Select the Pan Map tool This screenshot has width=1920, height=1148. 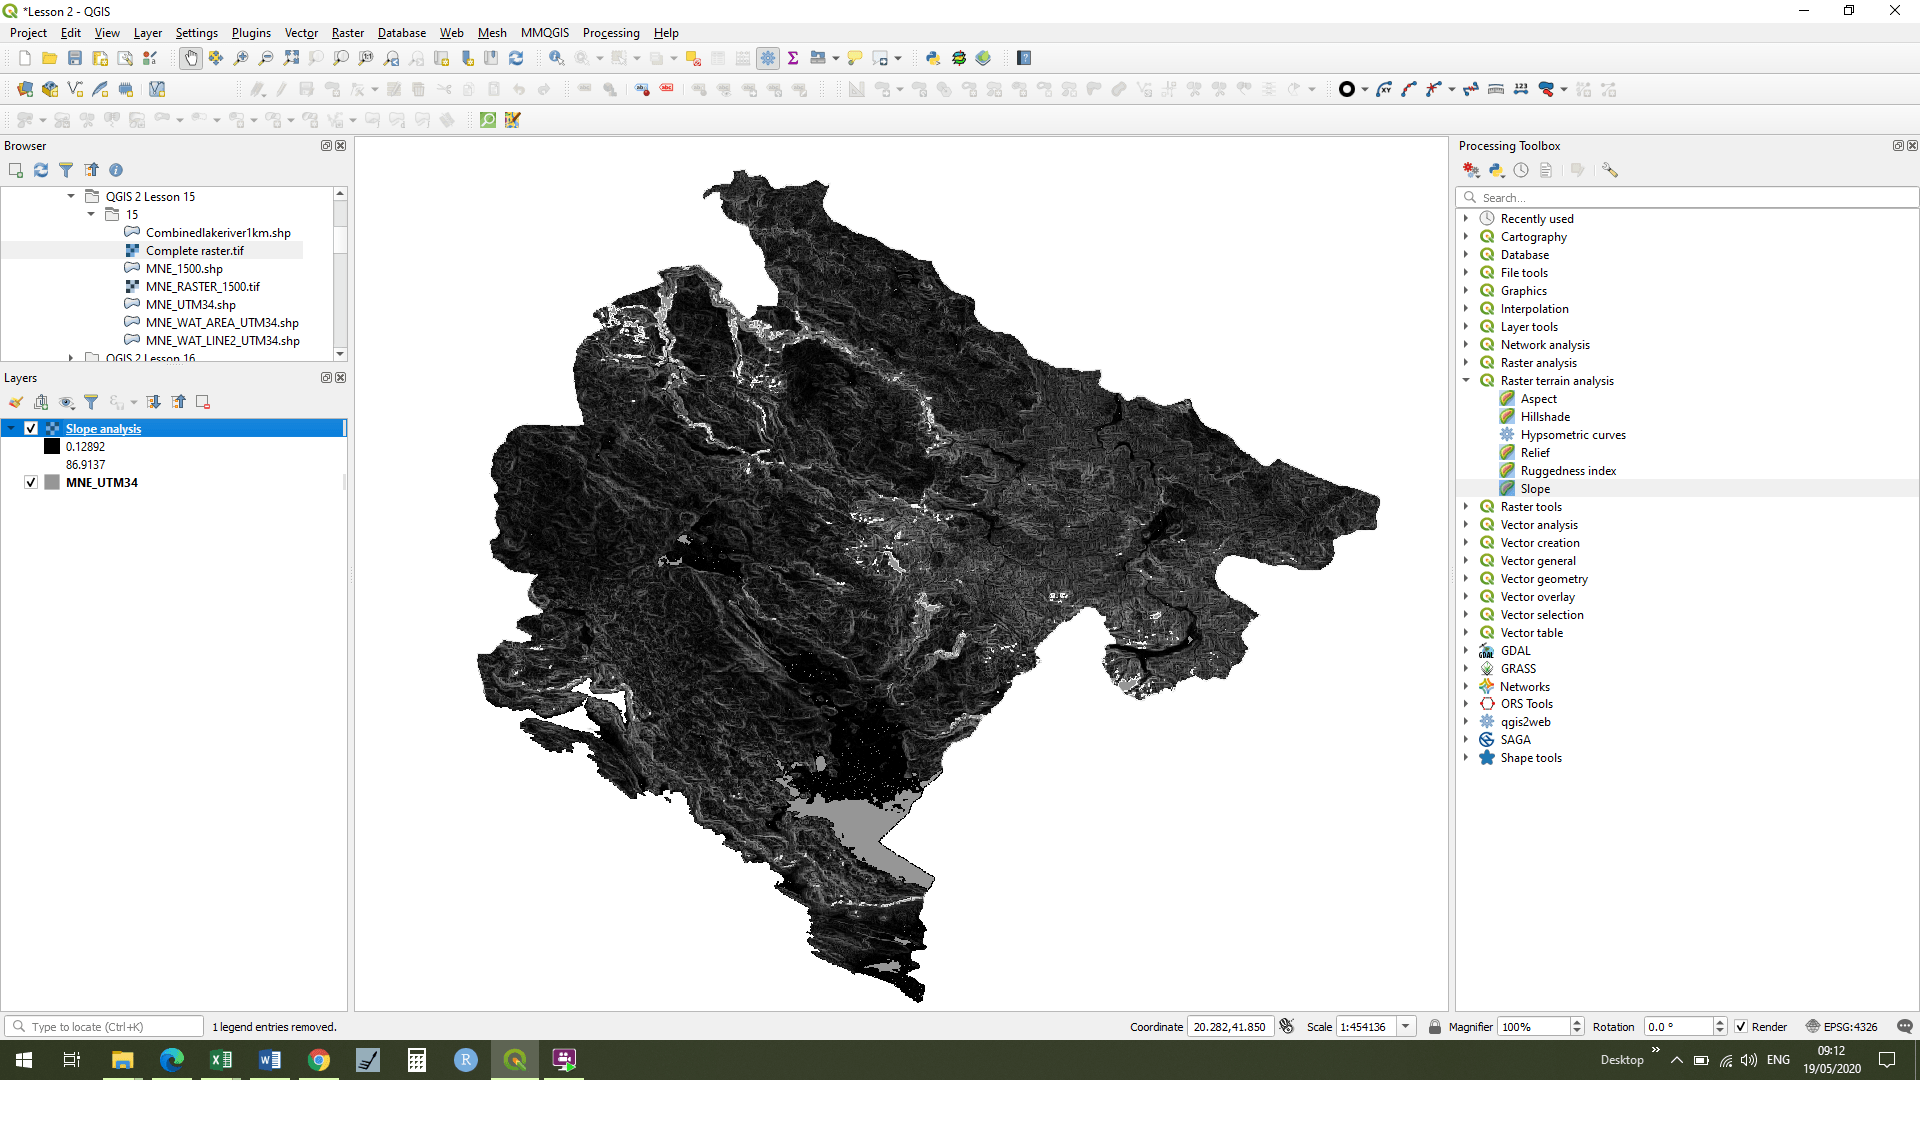pyautogui.click(x=190, y=57)
